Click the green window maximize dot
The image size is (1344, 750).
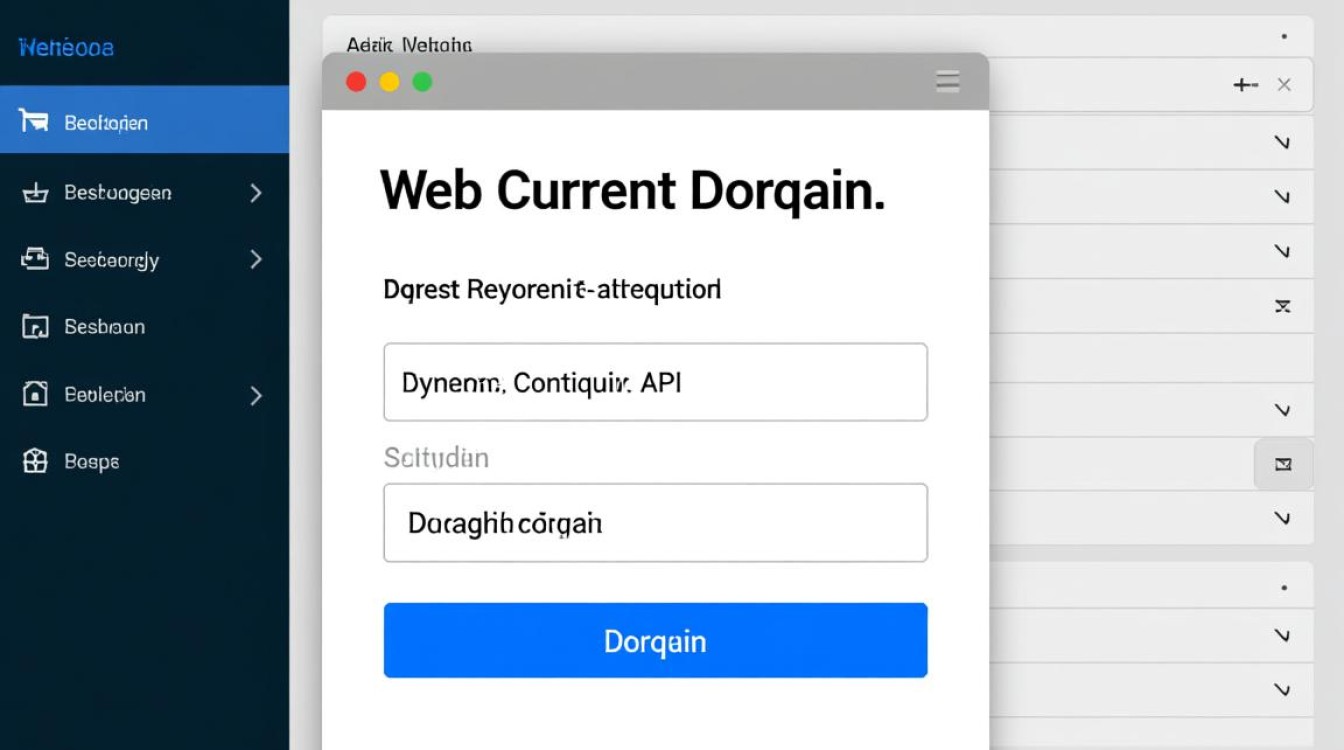pos(422,82)
